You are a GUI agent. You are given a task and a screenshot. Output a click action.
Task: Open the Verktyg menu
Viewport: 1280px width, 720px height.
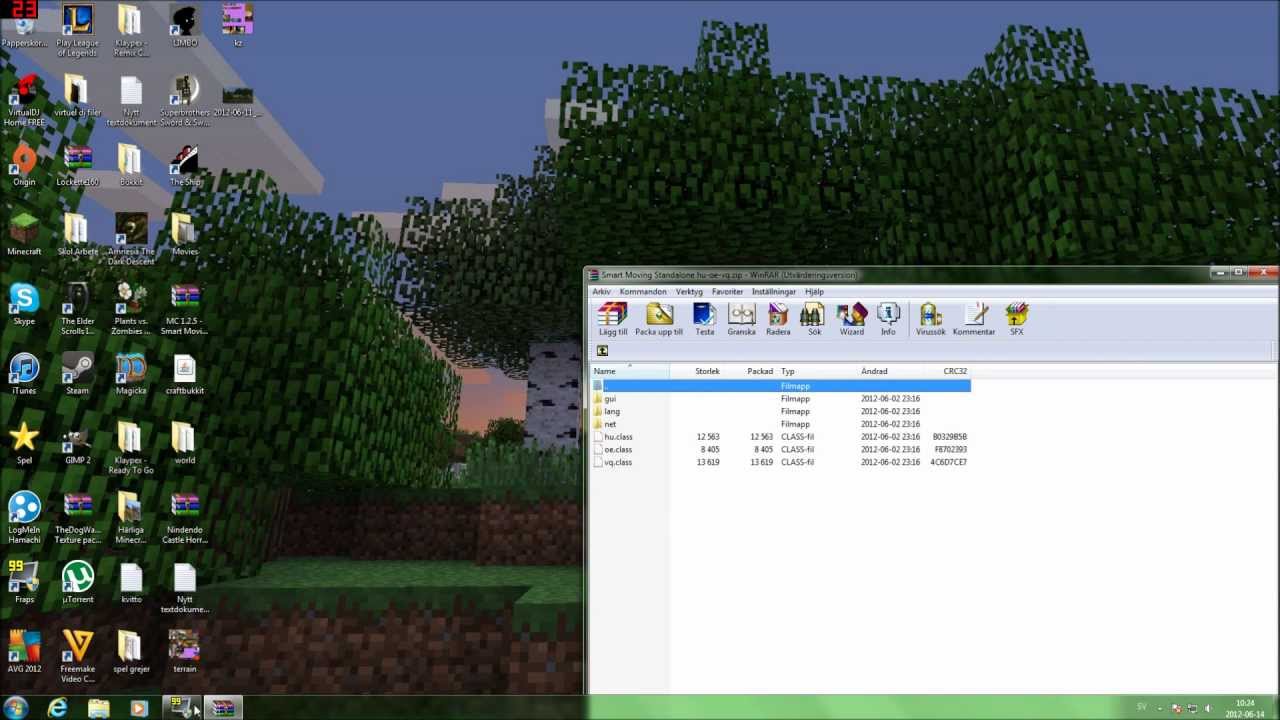pos(689,292)
